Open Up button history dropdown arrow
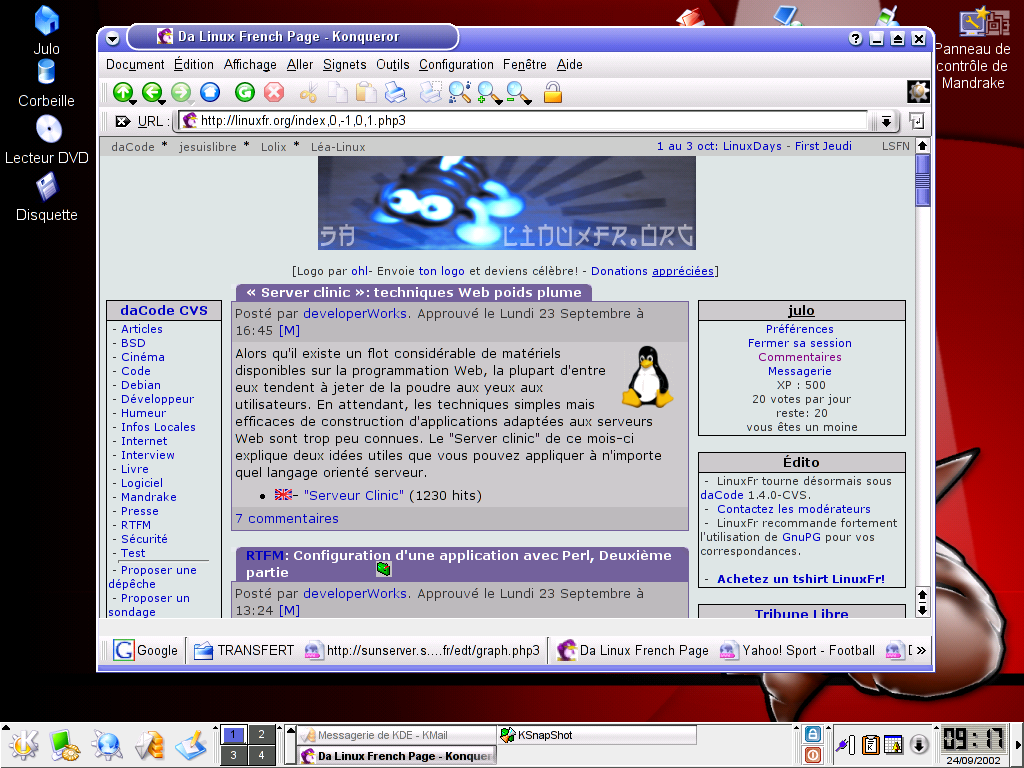Screen dimensions: 1024x768 [133, 103]
